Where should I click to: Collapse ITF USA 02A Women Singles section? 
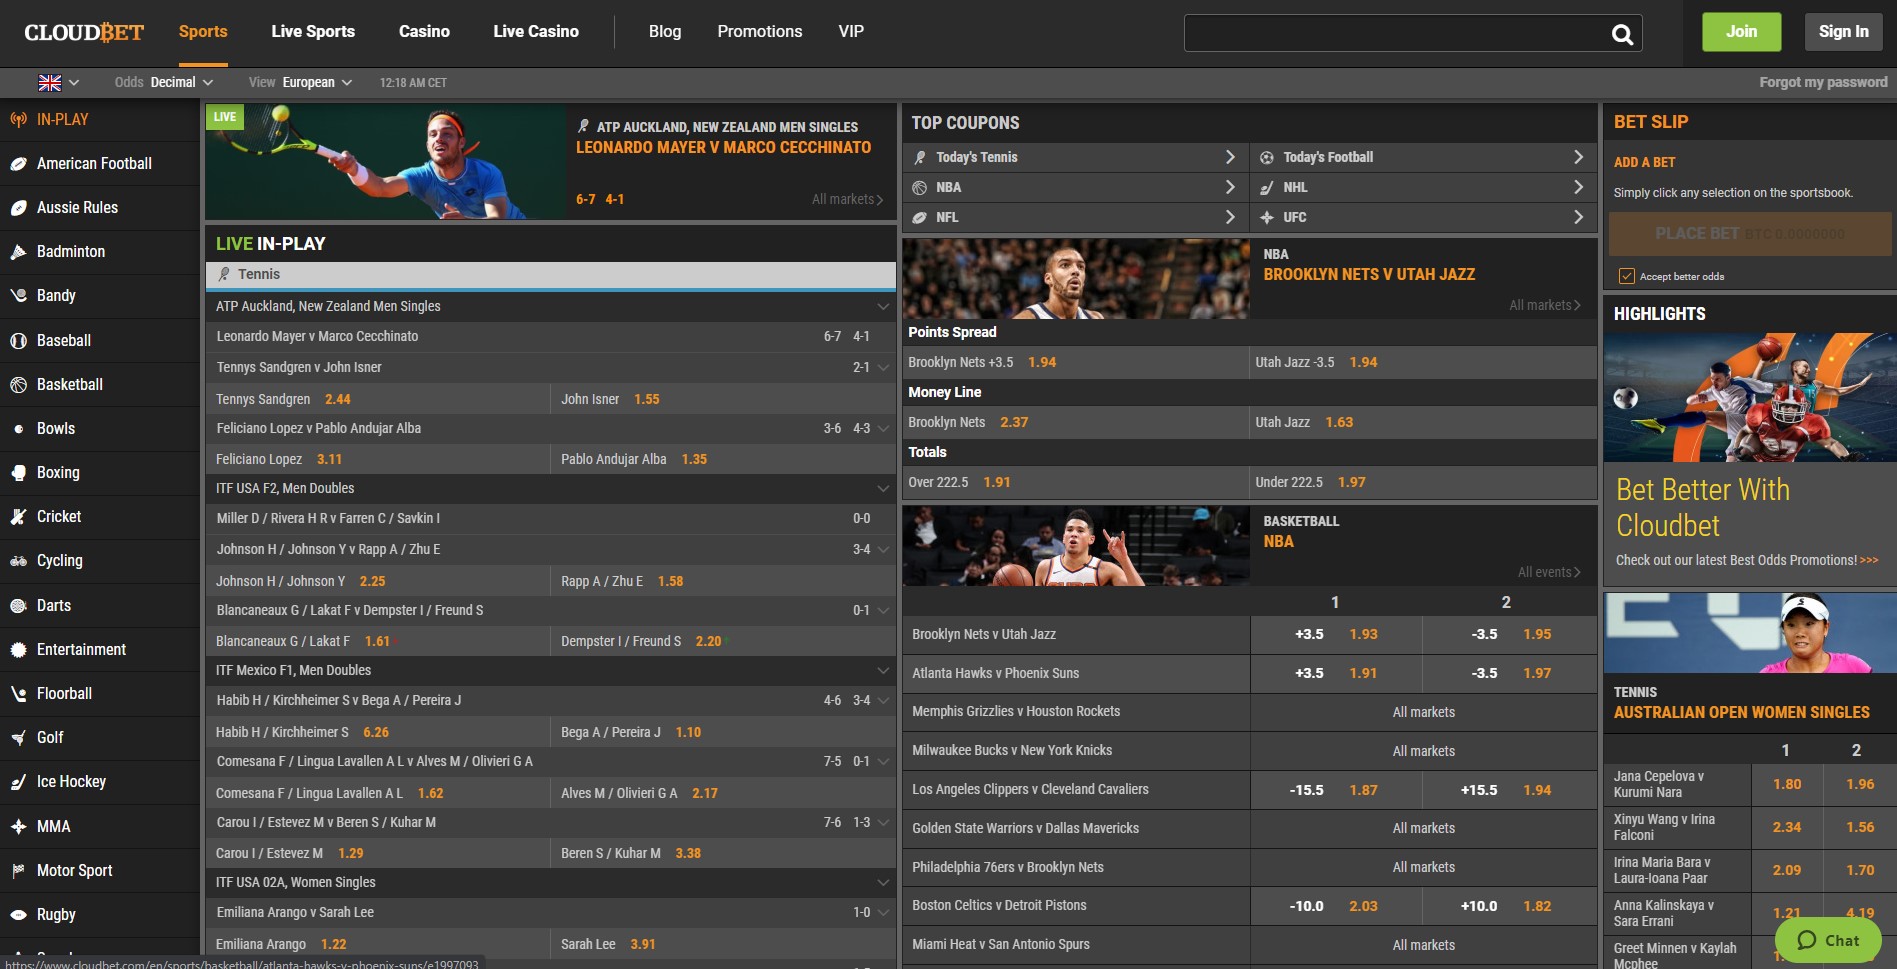pos(883,883)
